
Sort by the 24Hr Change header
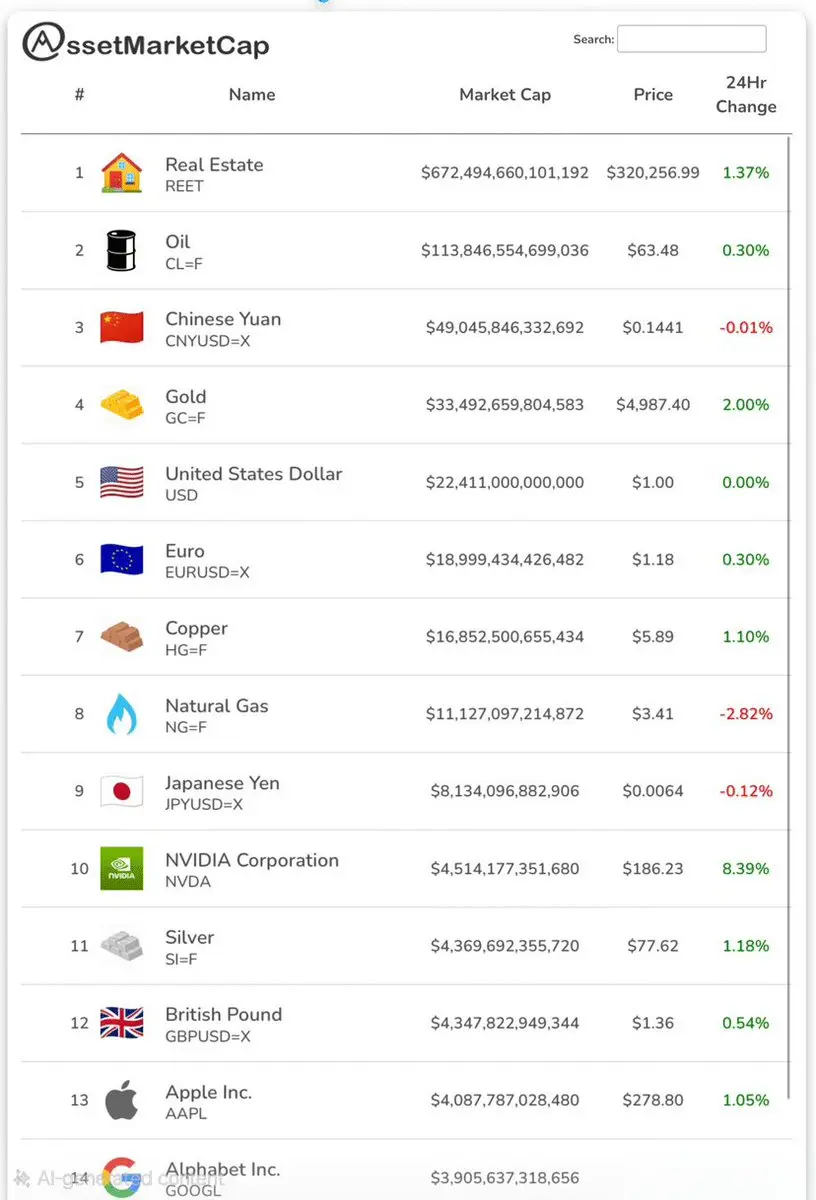(746, 95)
